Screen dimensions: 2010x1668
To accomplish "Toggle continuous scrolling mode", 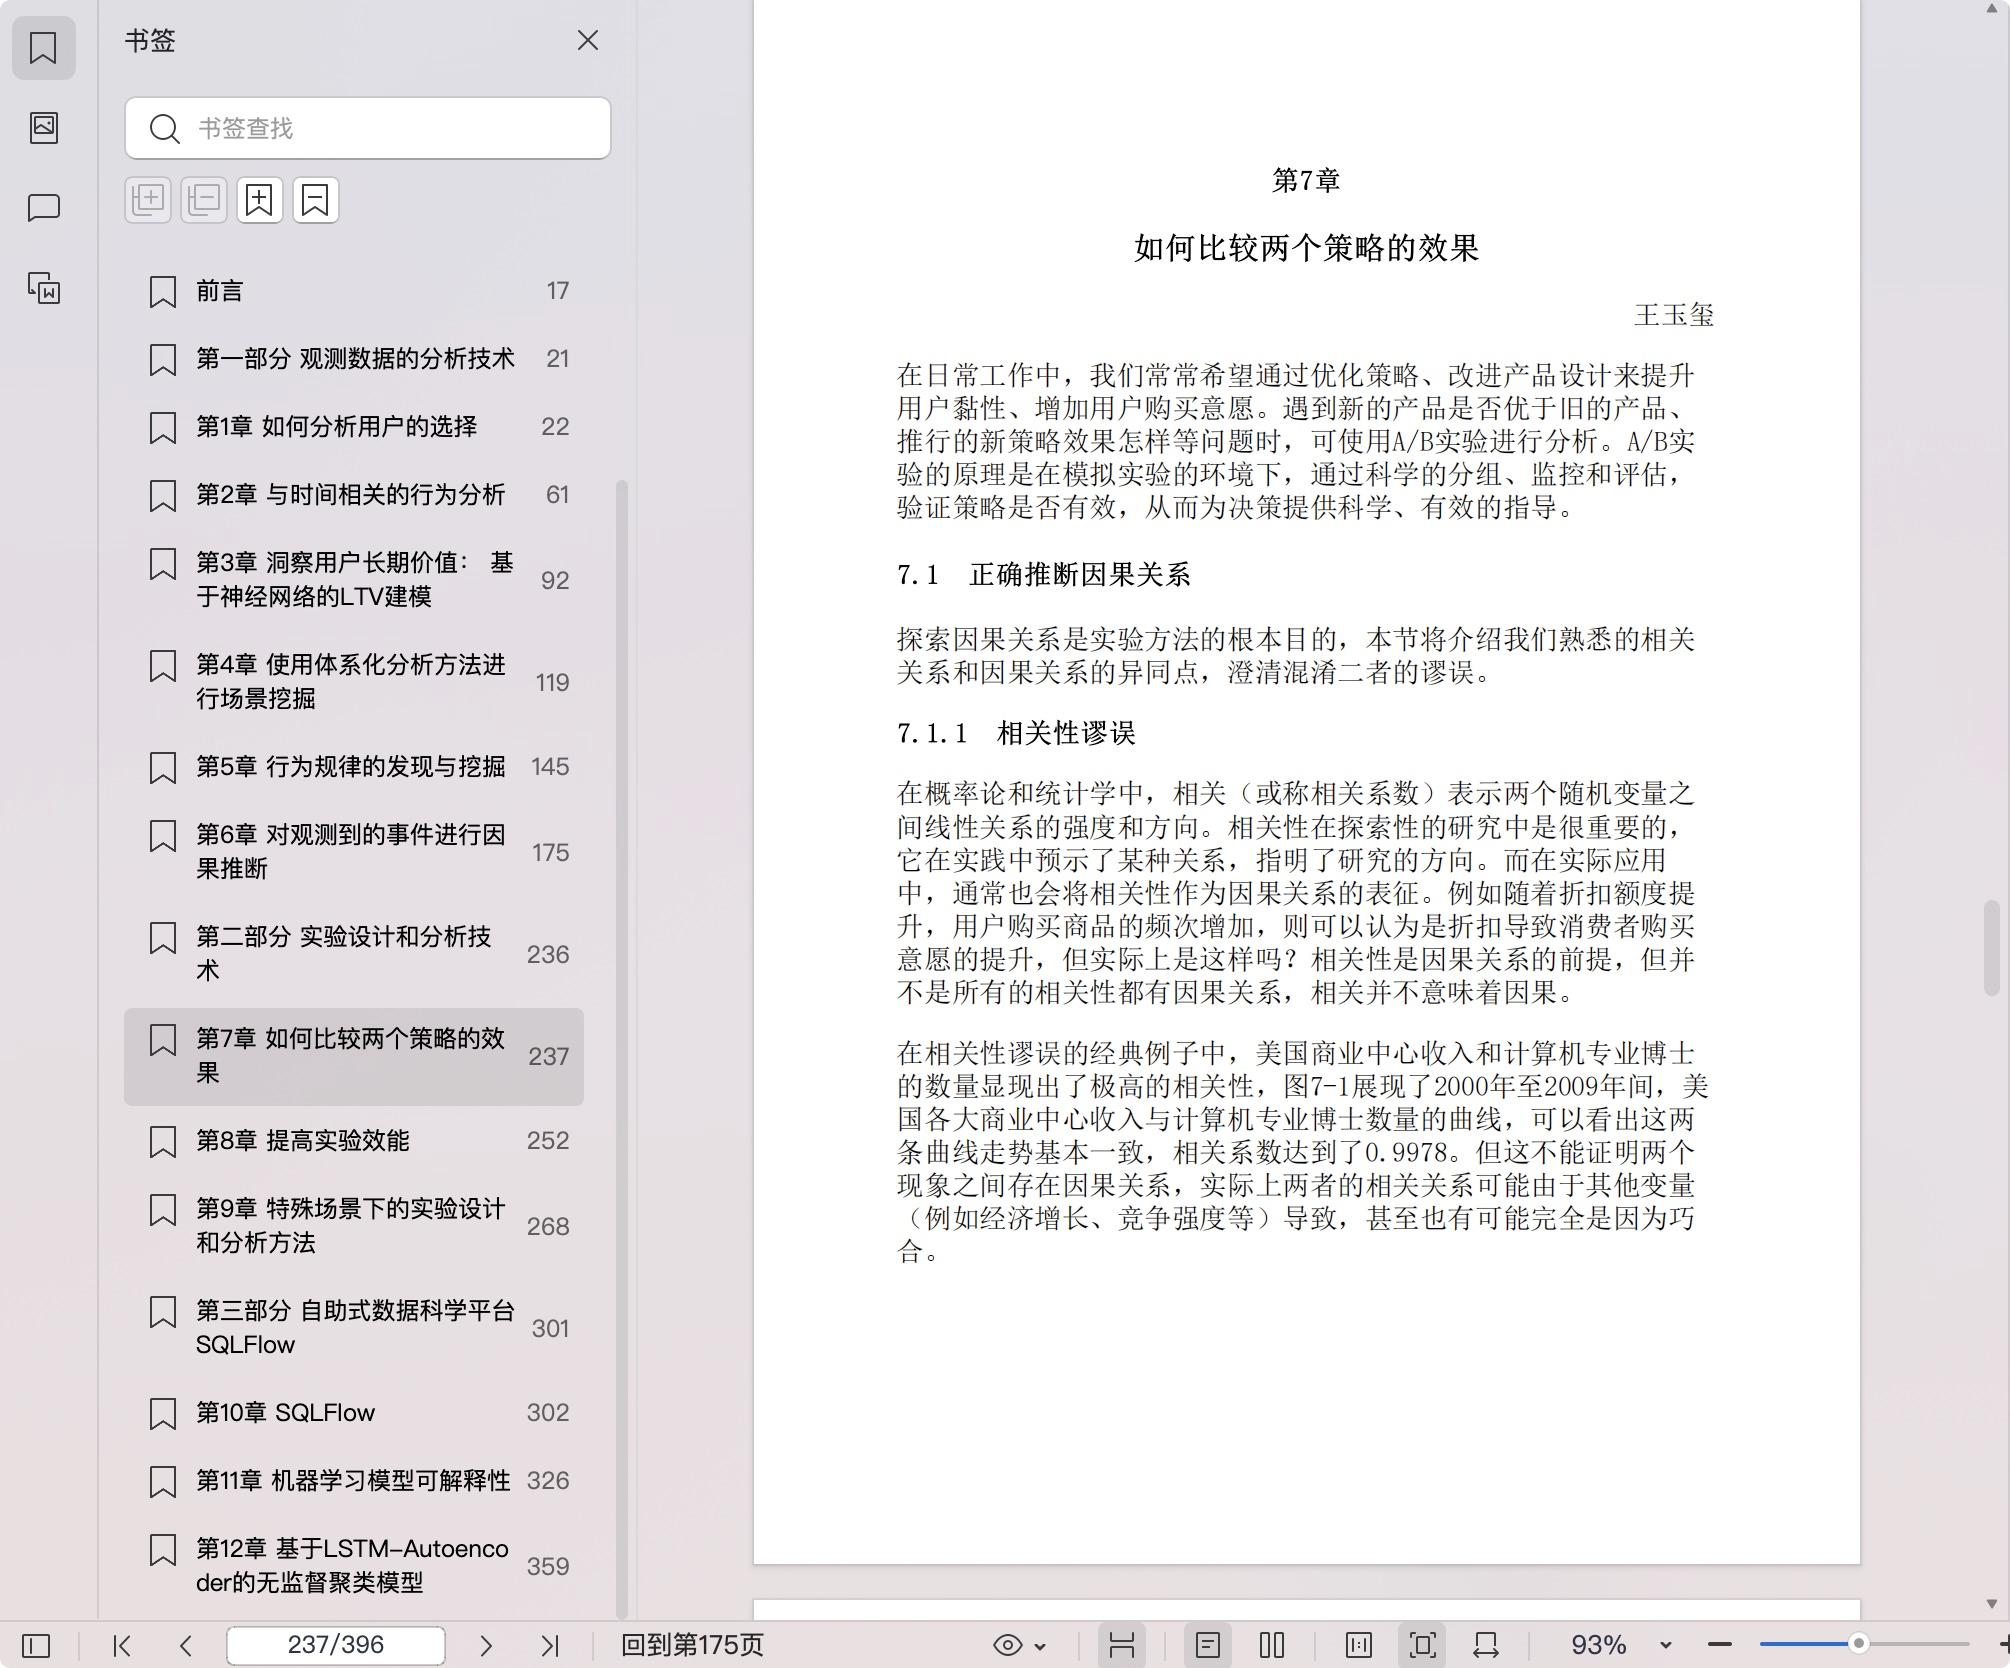I will (x=1122, y=1645).
